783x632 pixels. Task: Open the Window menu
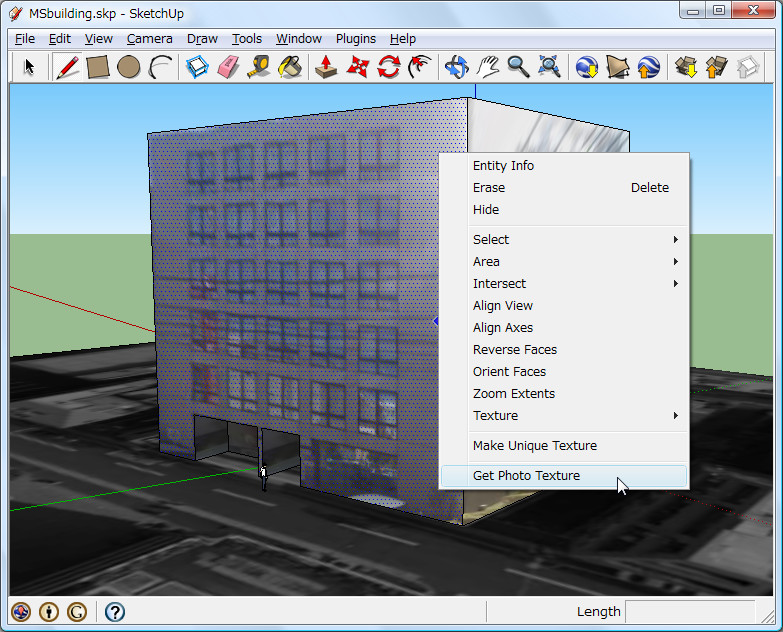pos(299,38)
